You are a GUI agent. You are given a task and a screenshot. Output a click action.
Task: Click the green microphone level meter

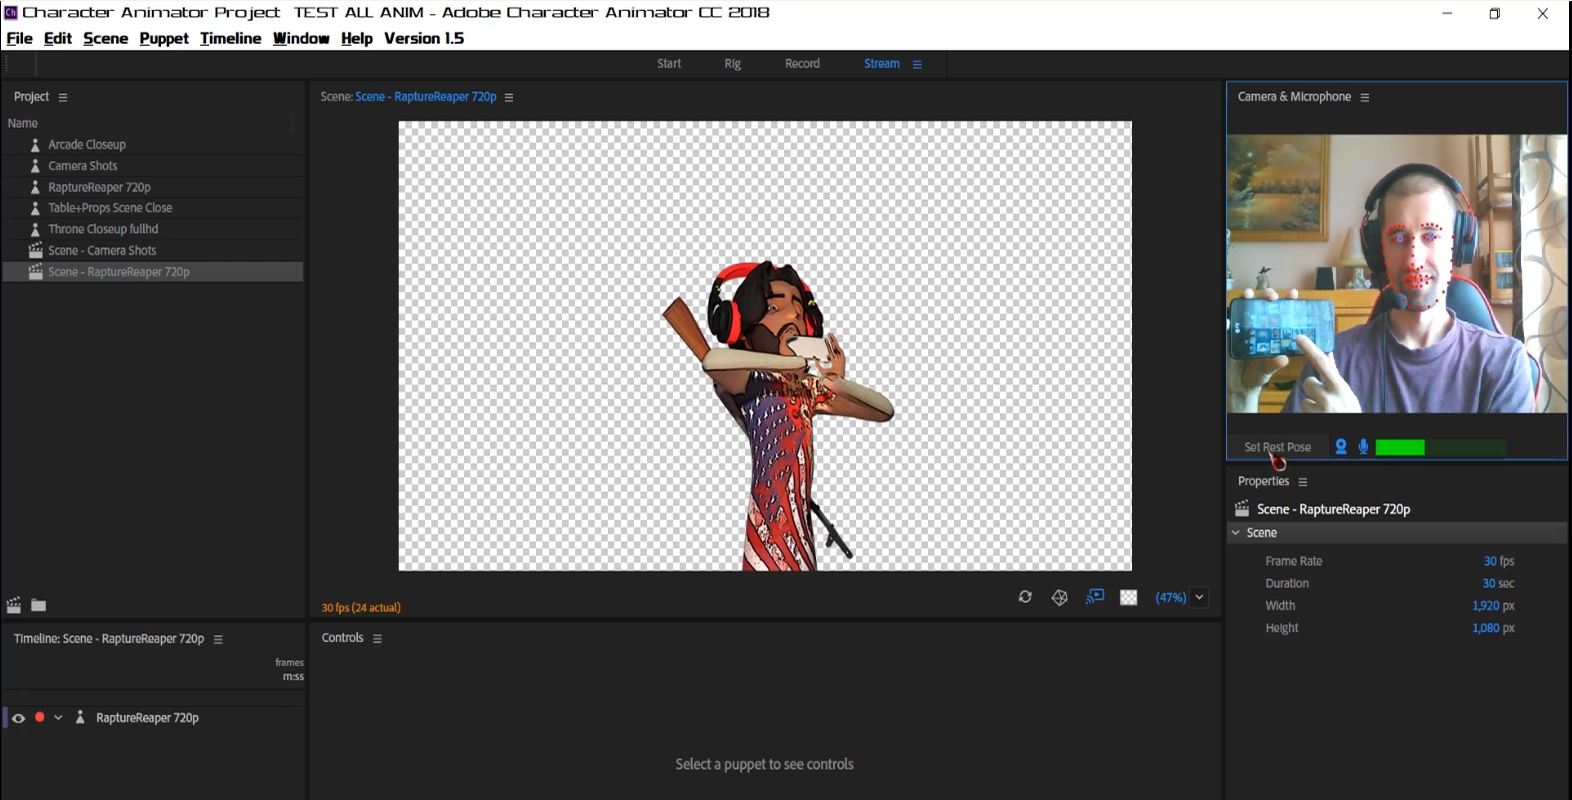pyautogui.click(x=1441, y=447)
